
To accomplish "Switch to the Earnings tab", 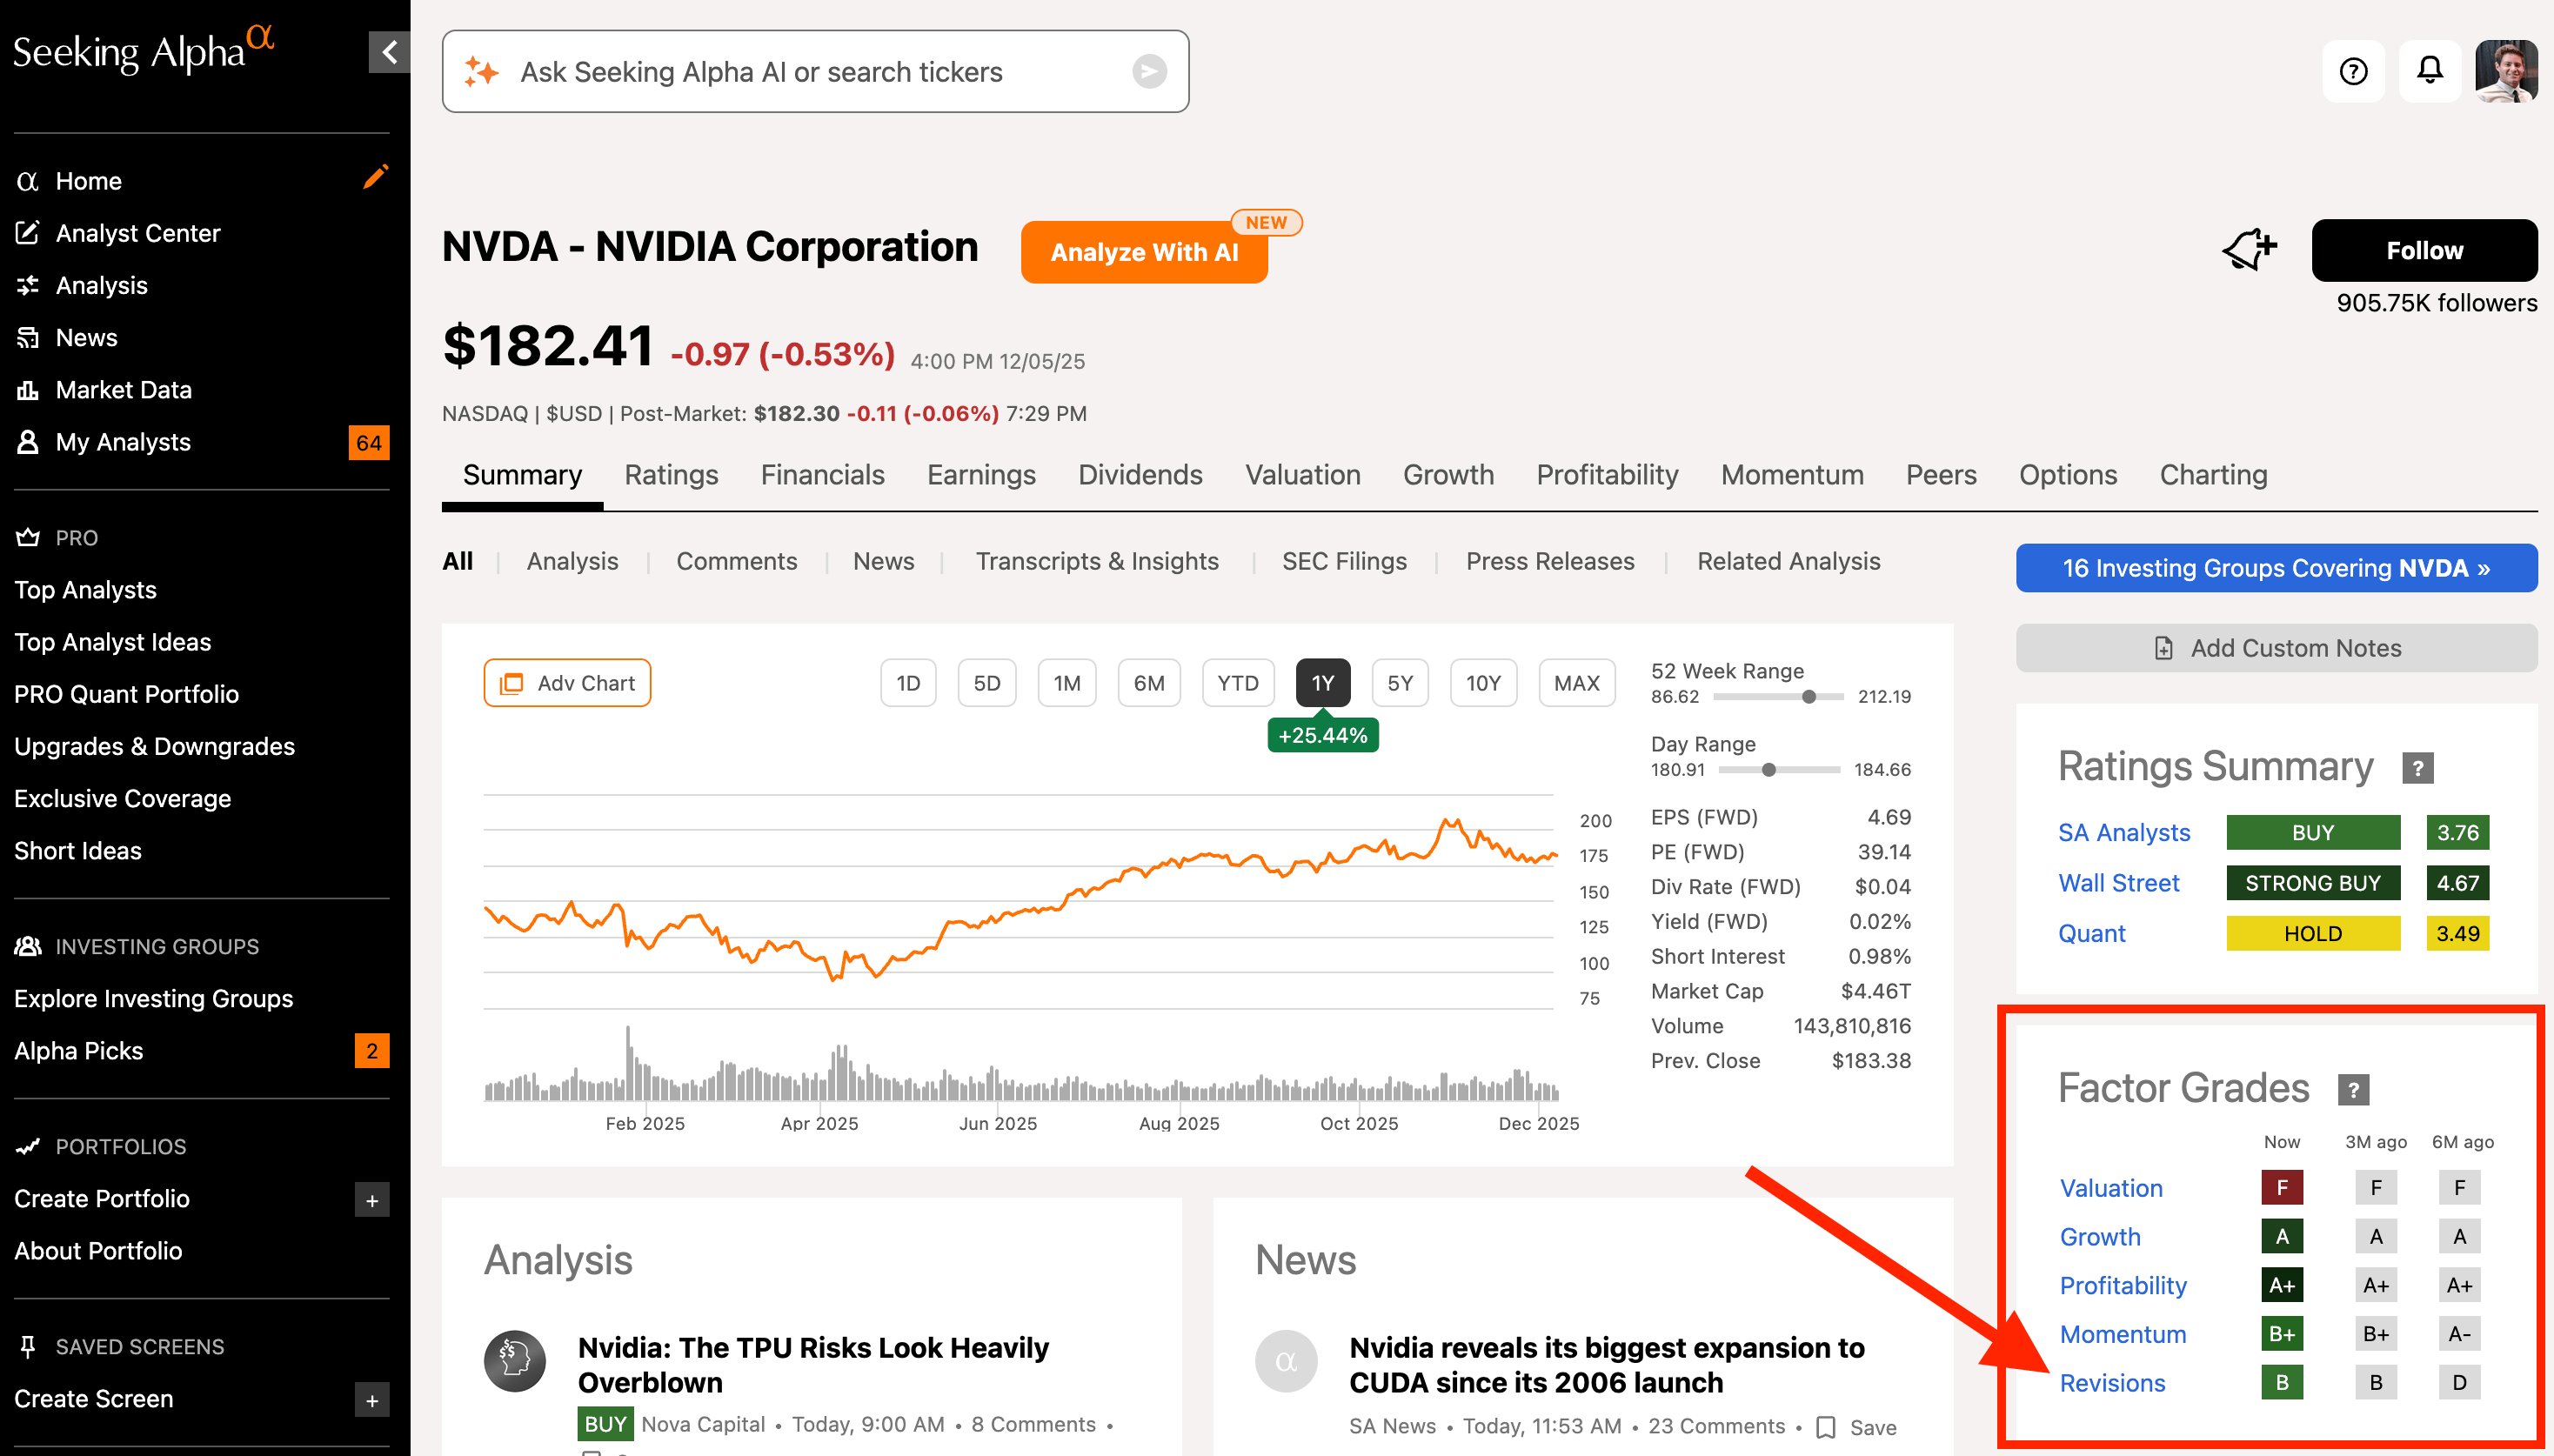I will point(980,475).
